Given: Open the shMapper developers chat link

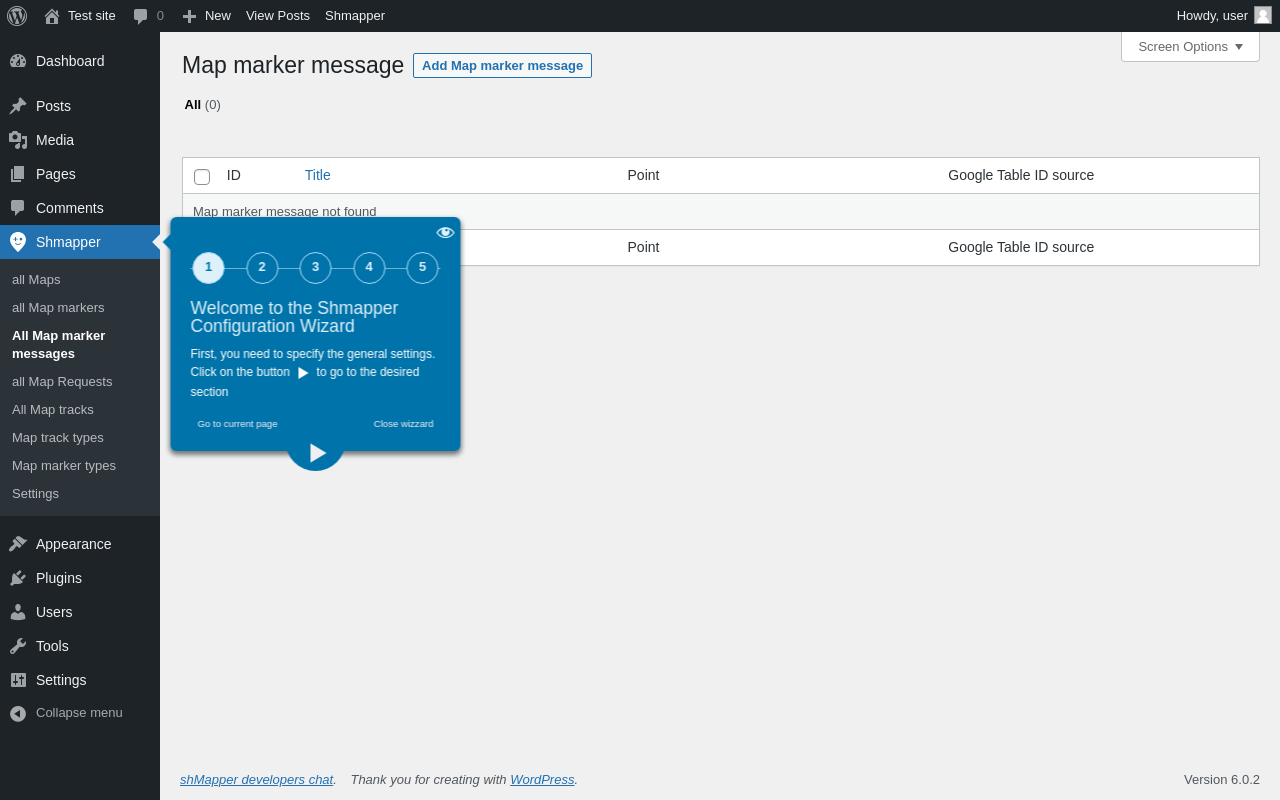Looking at the screenshot, I should [256, 779].
